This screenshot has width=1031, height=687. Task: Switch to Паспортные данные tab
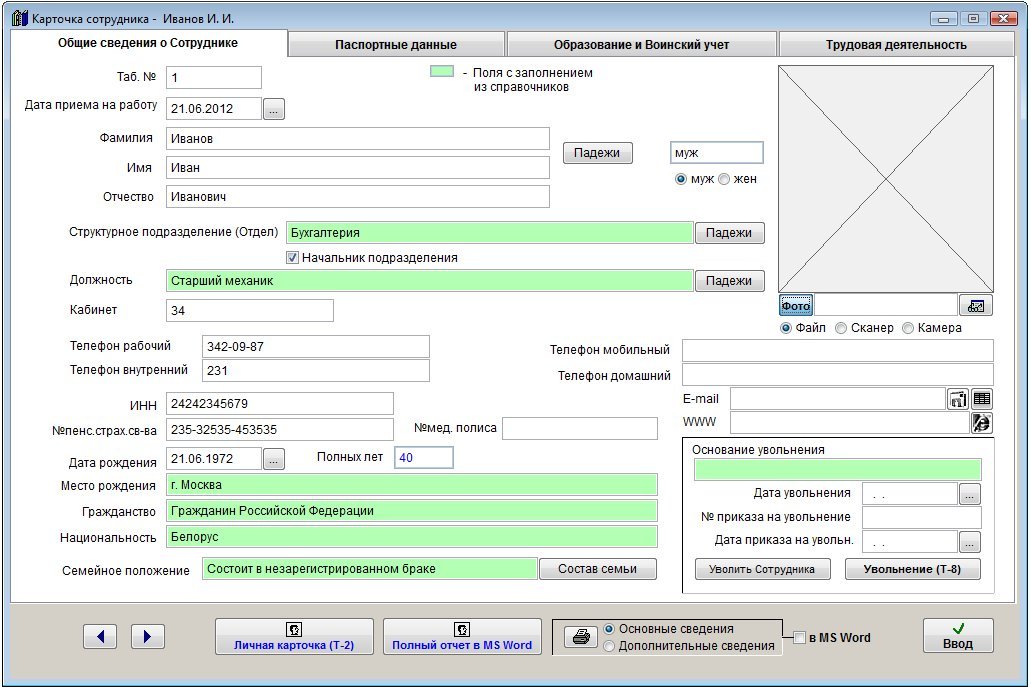[x=396, y=44]
